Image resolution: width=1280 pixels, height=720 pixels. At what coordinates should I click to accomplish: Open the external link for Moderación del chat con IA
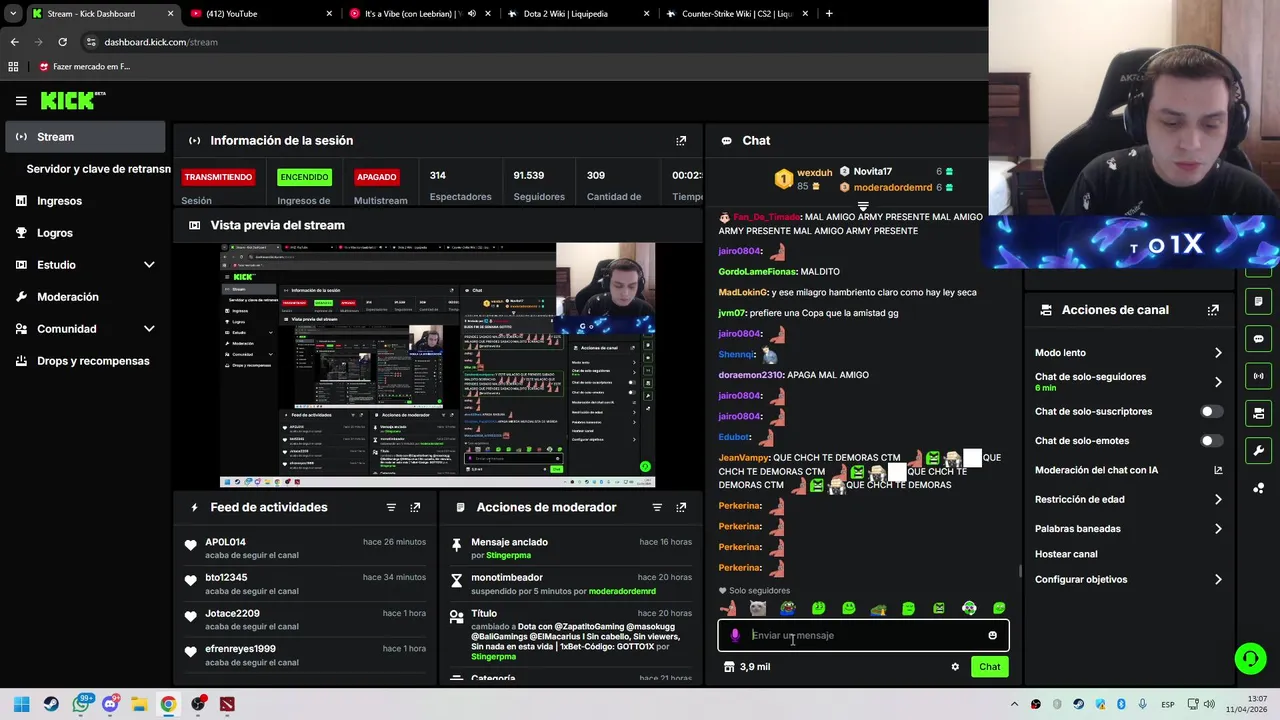pyautogui.click(x=1218, y=470)
